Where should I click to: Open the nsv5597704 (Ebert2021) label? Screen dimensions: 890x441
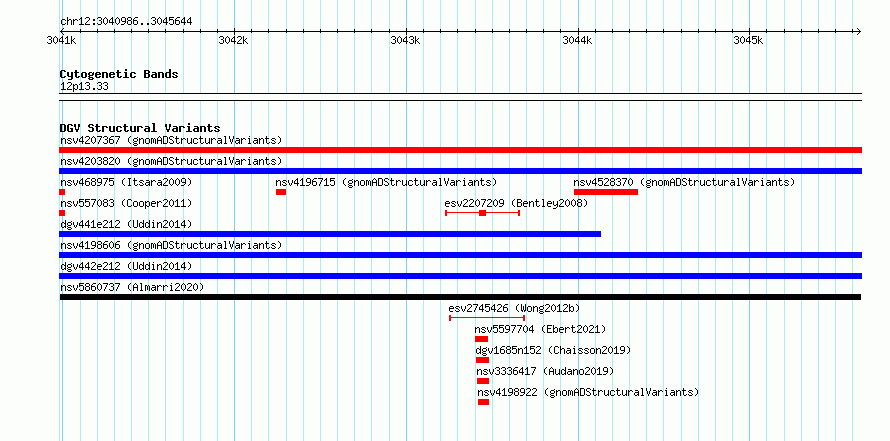coord(540,329)
